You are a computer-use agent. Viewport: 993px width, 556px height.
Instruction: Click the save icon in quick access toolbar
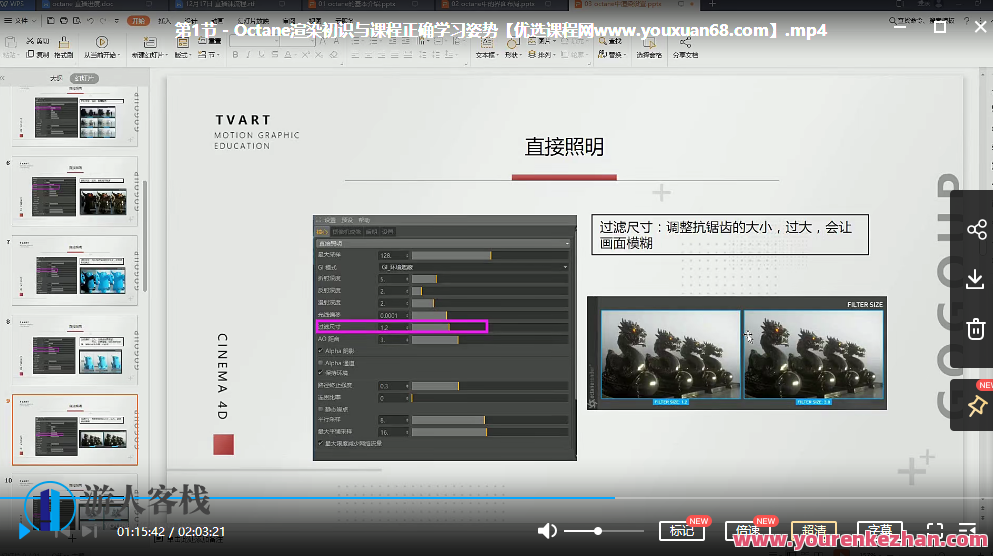pyautogui.click(x=51, y=21)
